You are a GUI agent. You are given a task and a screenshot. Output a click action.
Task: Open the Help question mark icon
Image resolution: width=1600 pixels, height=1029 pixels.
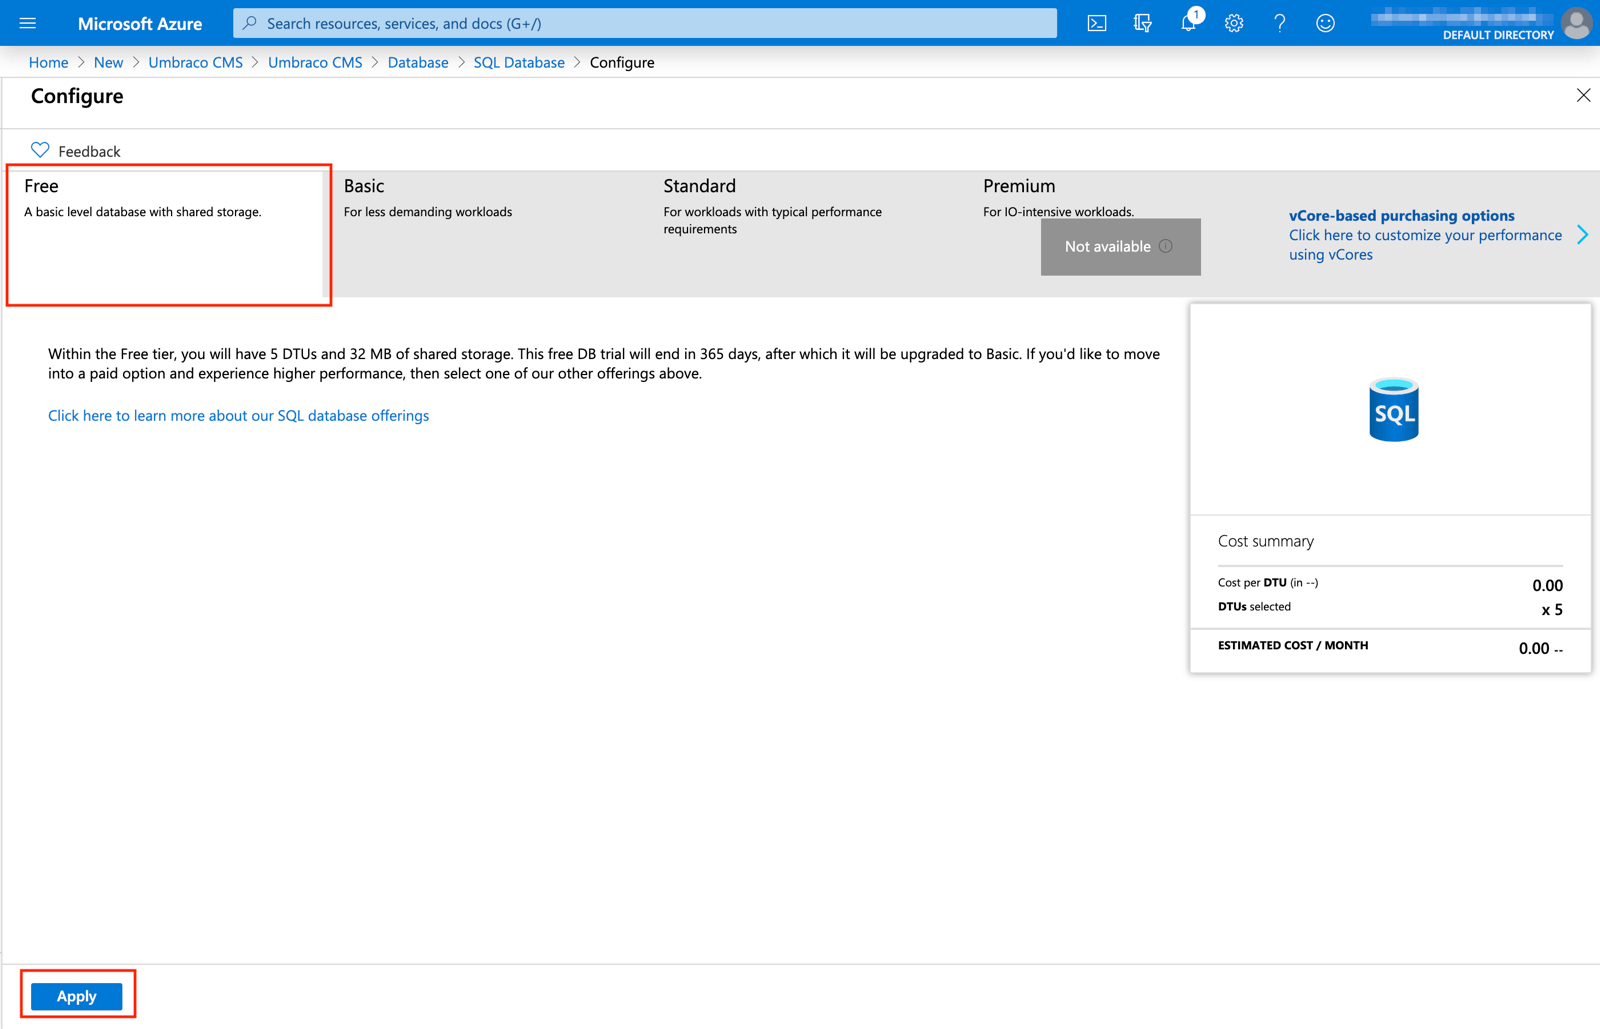click(x=1280, y=23)
